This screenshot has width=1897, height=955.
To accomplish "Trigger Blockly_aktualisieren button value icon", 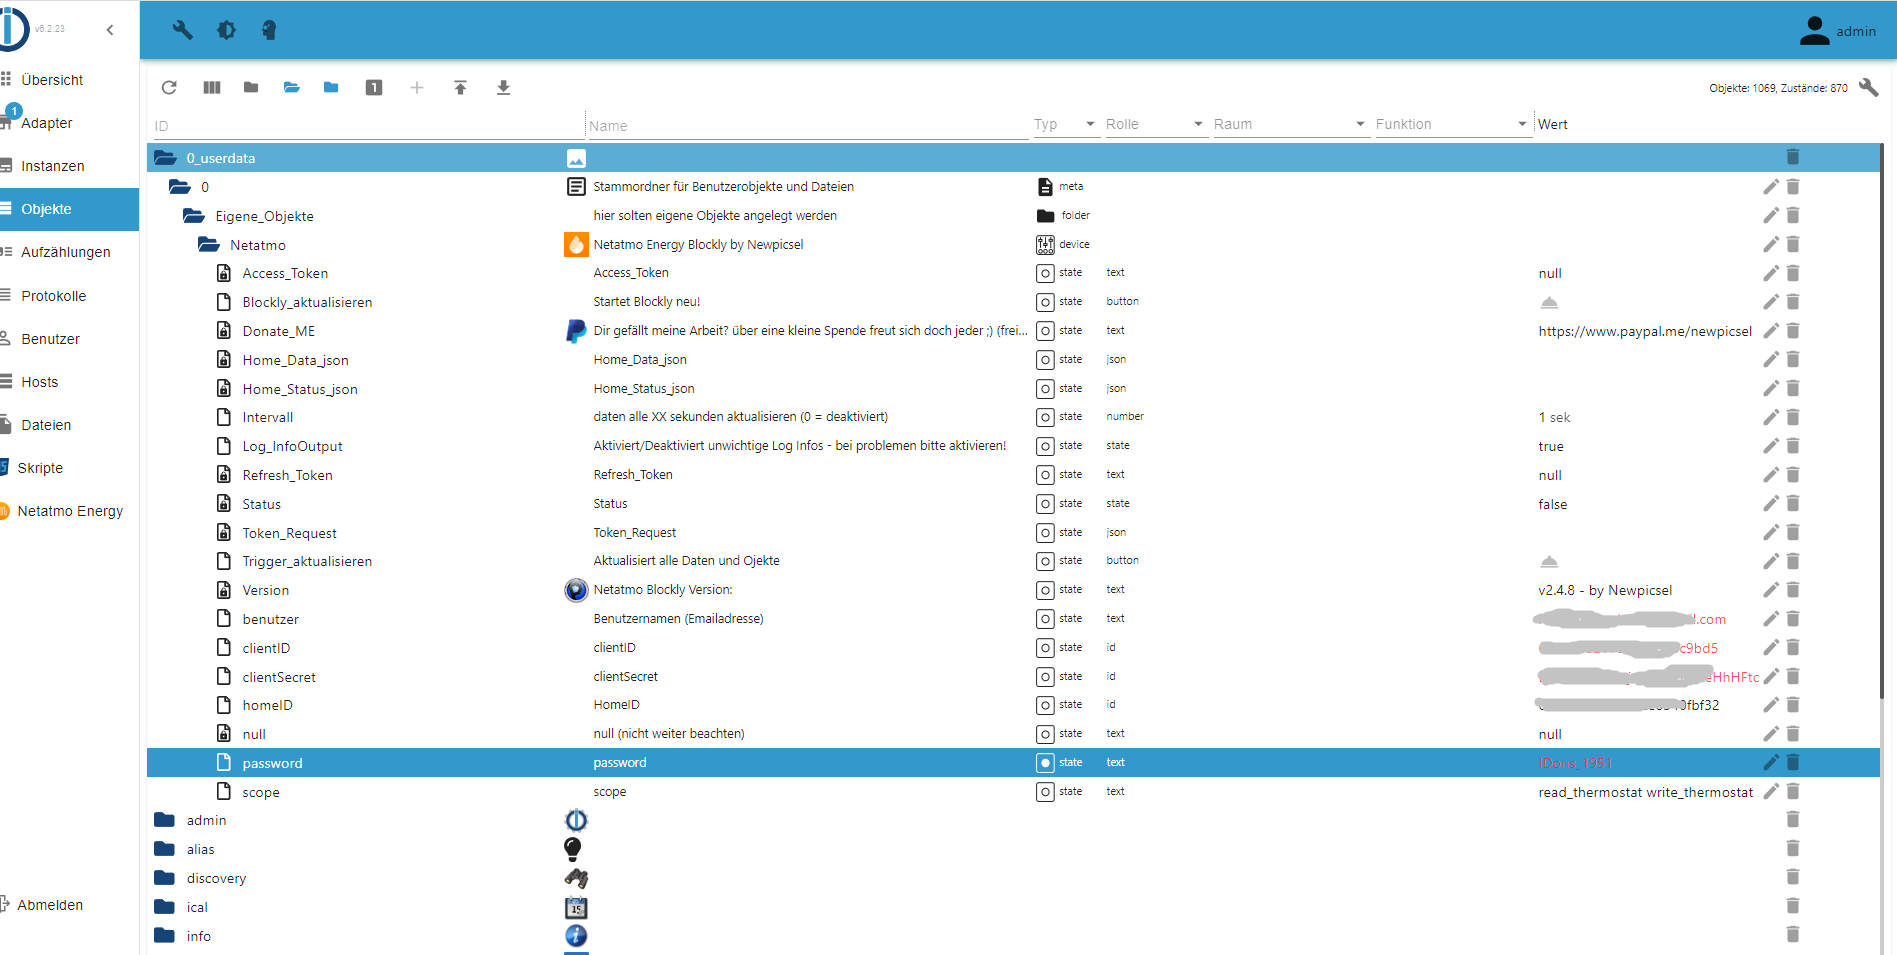I will [x=1549, y=302].
